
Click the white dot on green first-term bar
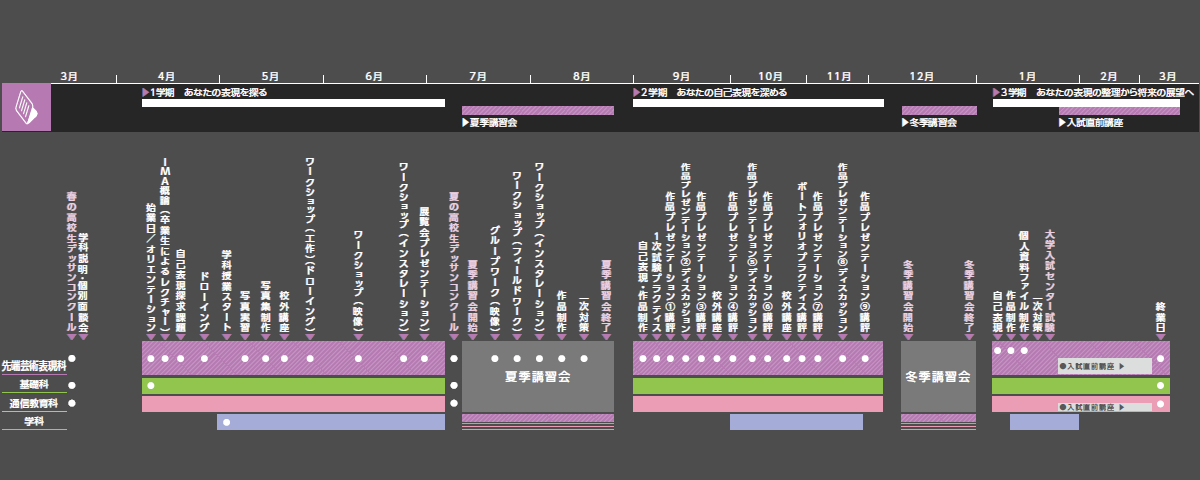(x=151, y=385)
